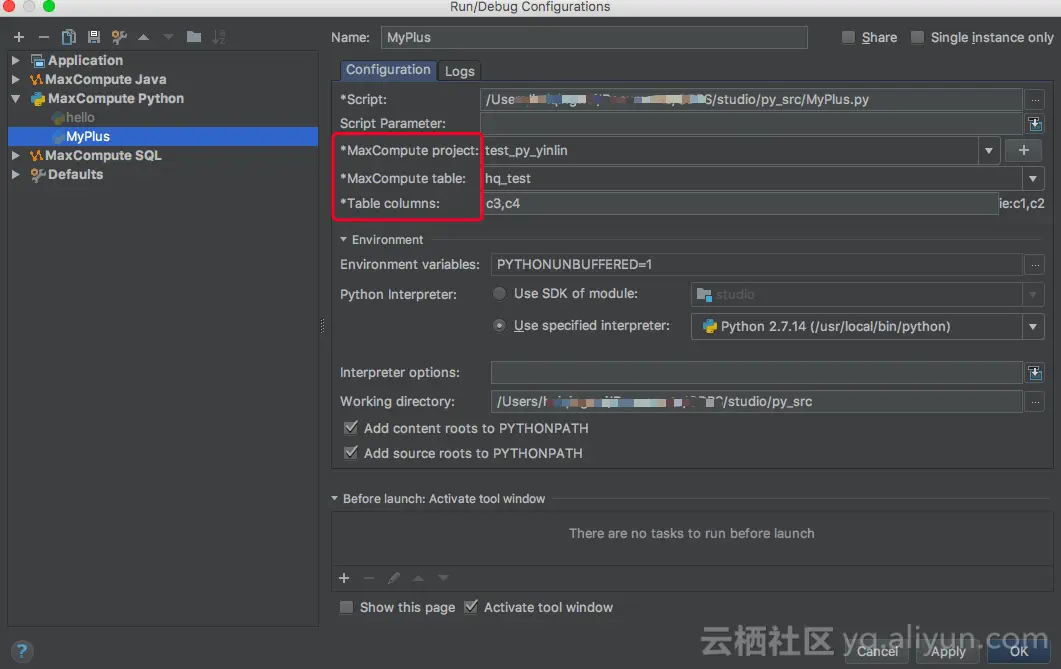Add a new configuration with plus icon

click(x=19, y=37)
